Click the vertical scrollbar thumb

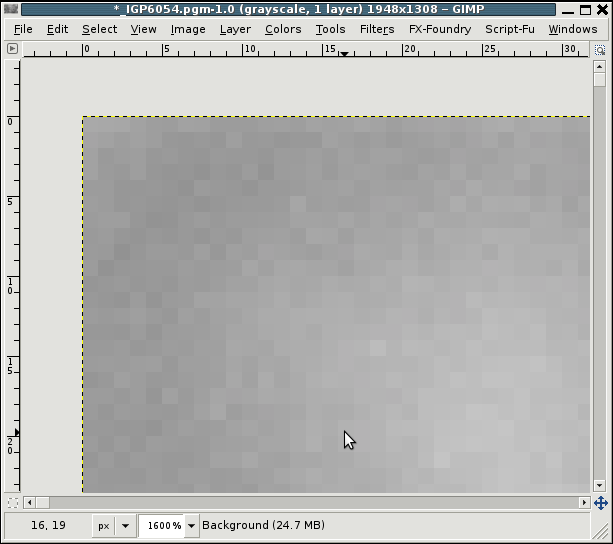coord(599,80)
